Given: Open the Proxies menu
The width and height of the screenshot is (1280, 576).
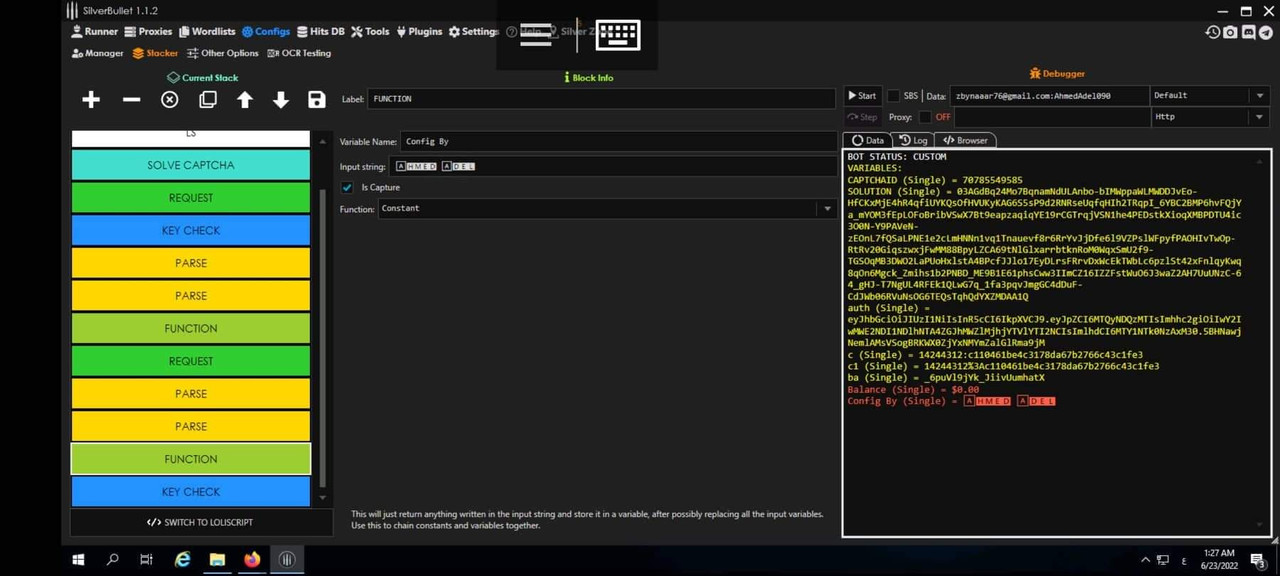Looking at the screenshot, I should [x=148, y=32].
